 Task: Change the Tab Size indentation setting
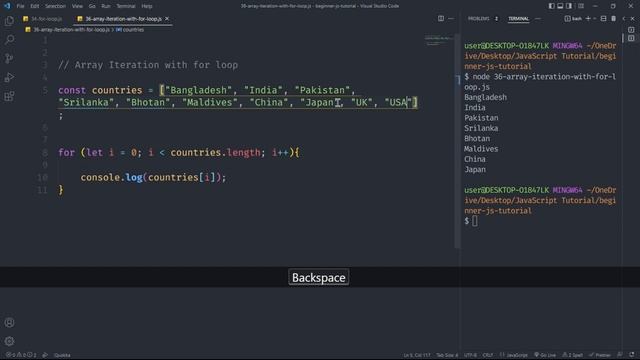point(447,355)
